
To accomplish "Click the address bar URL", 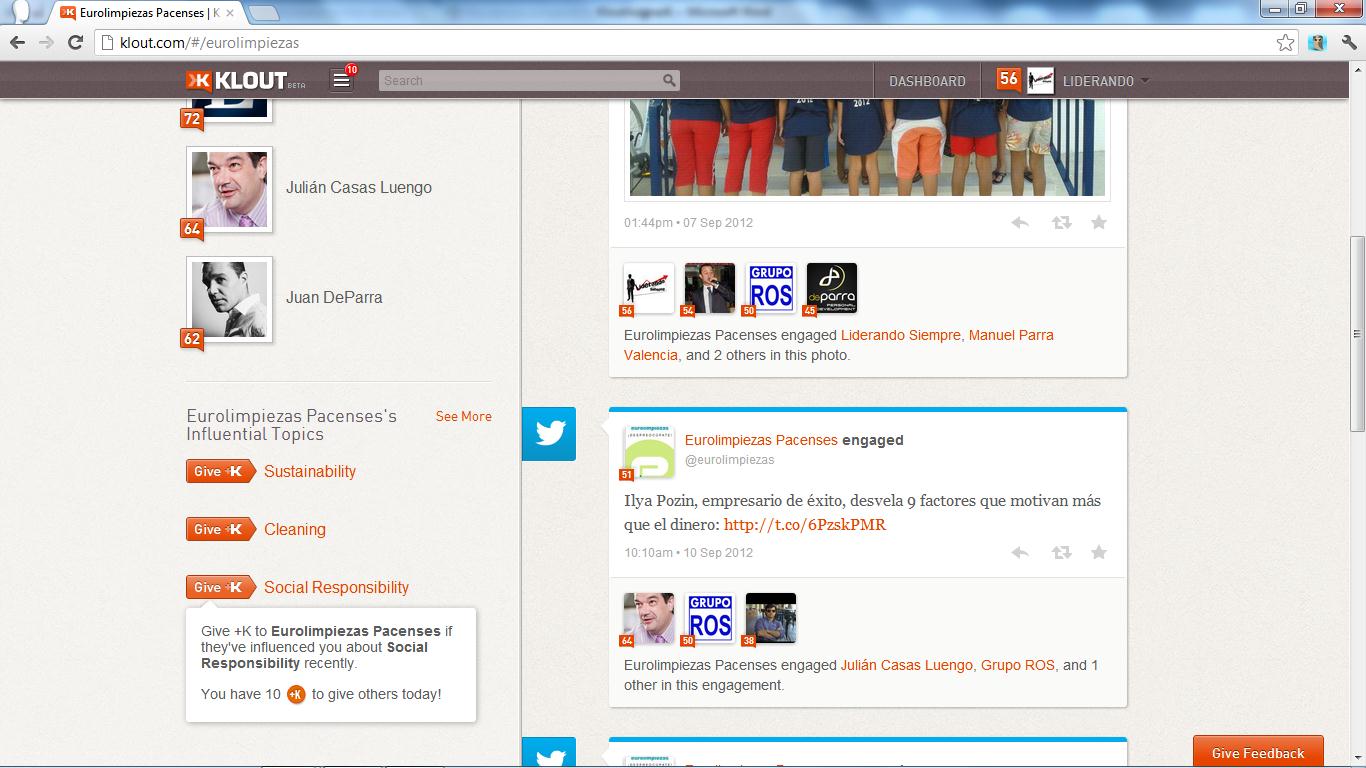I will (x=209, y=43).
